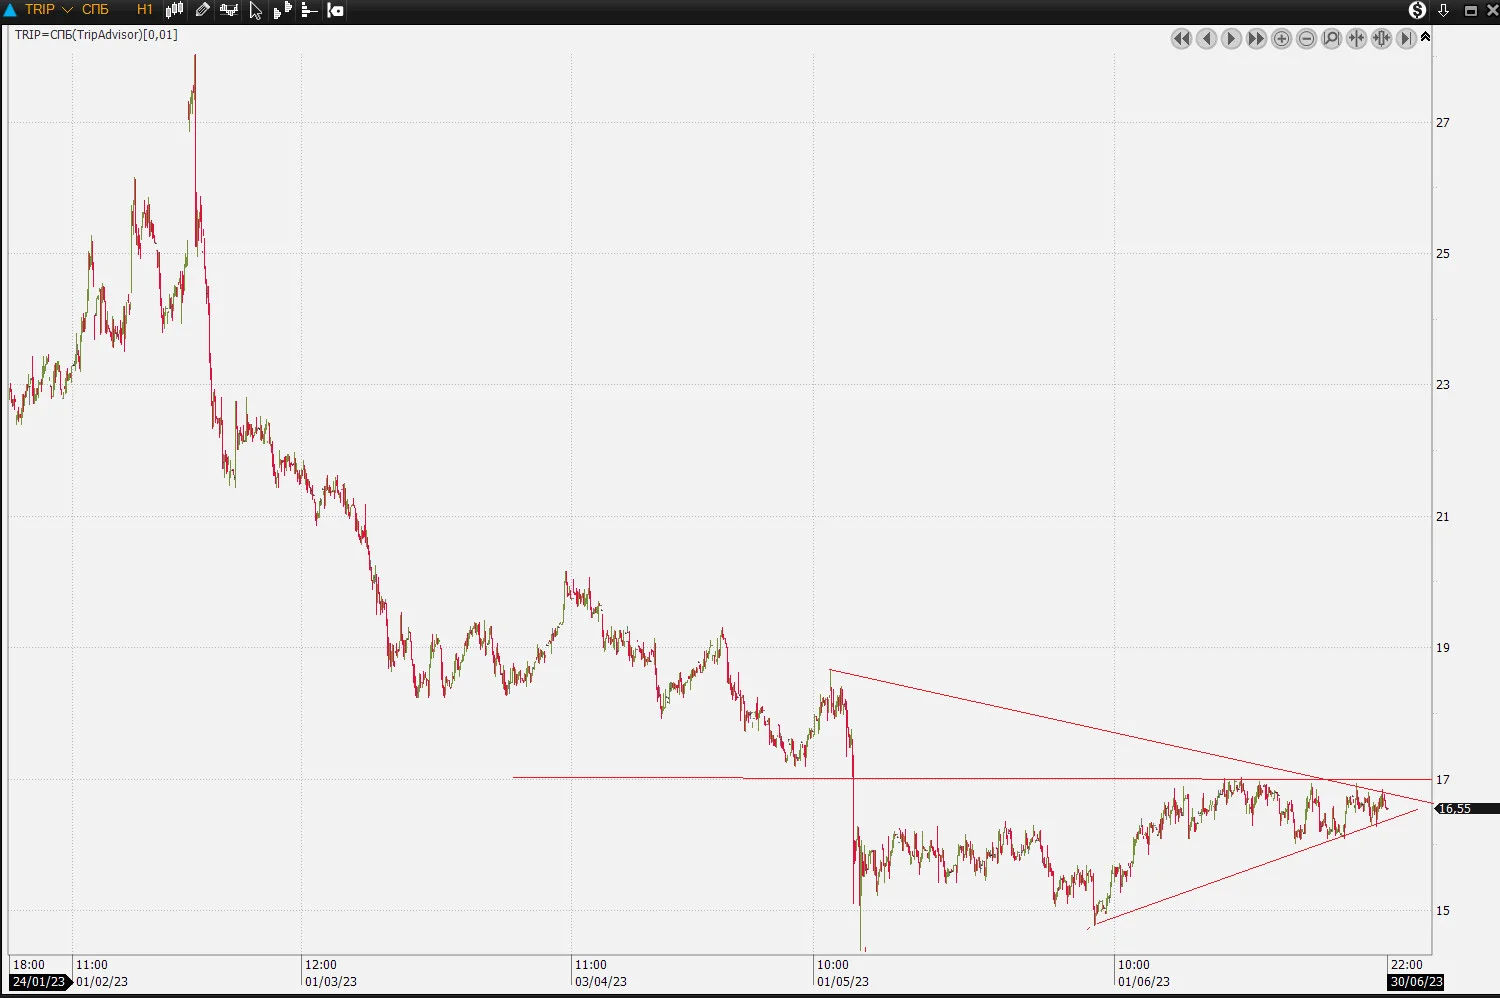Jump chart fast backward
Image resolution: width=1500 pixels, height=998 pixels.
[1181, 39]
